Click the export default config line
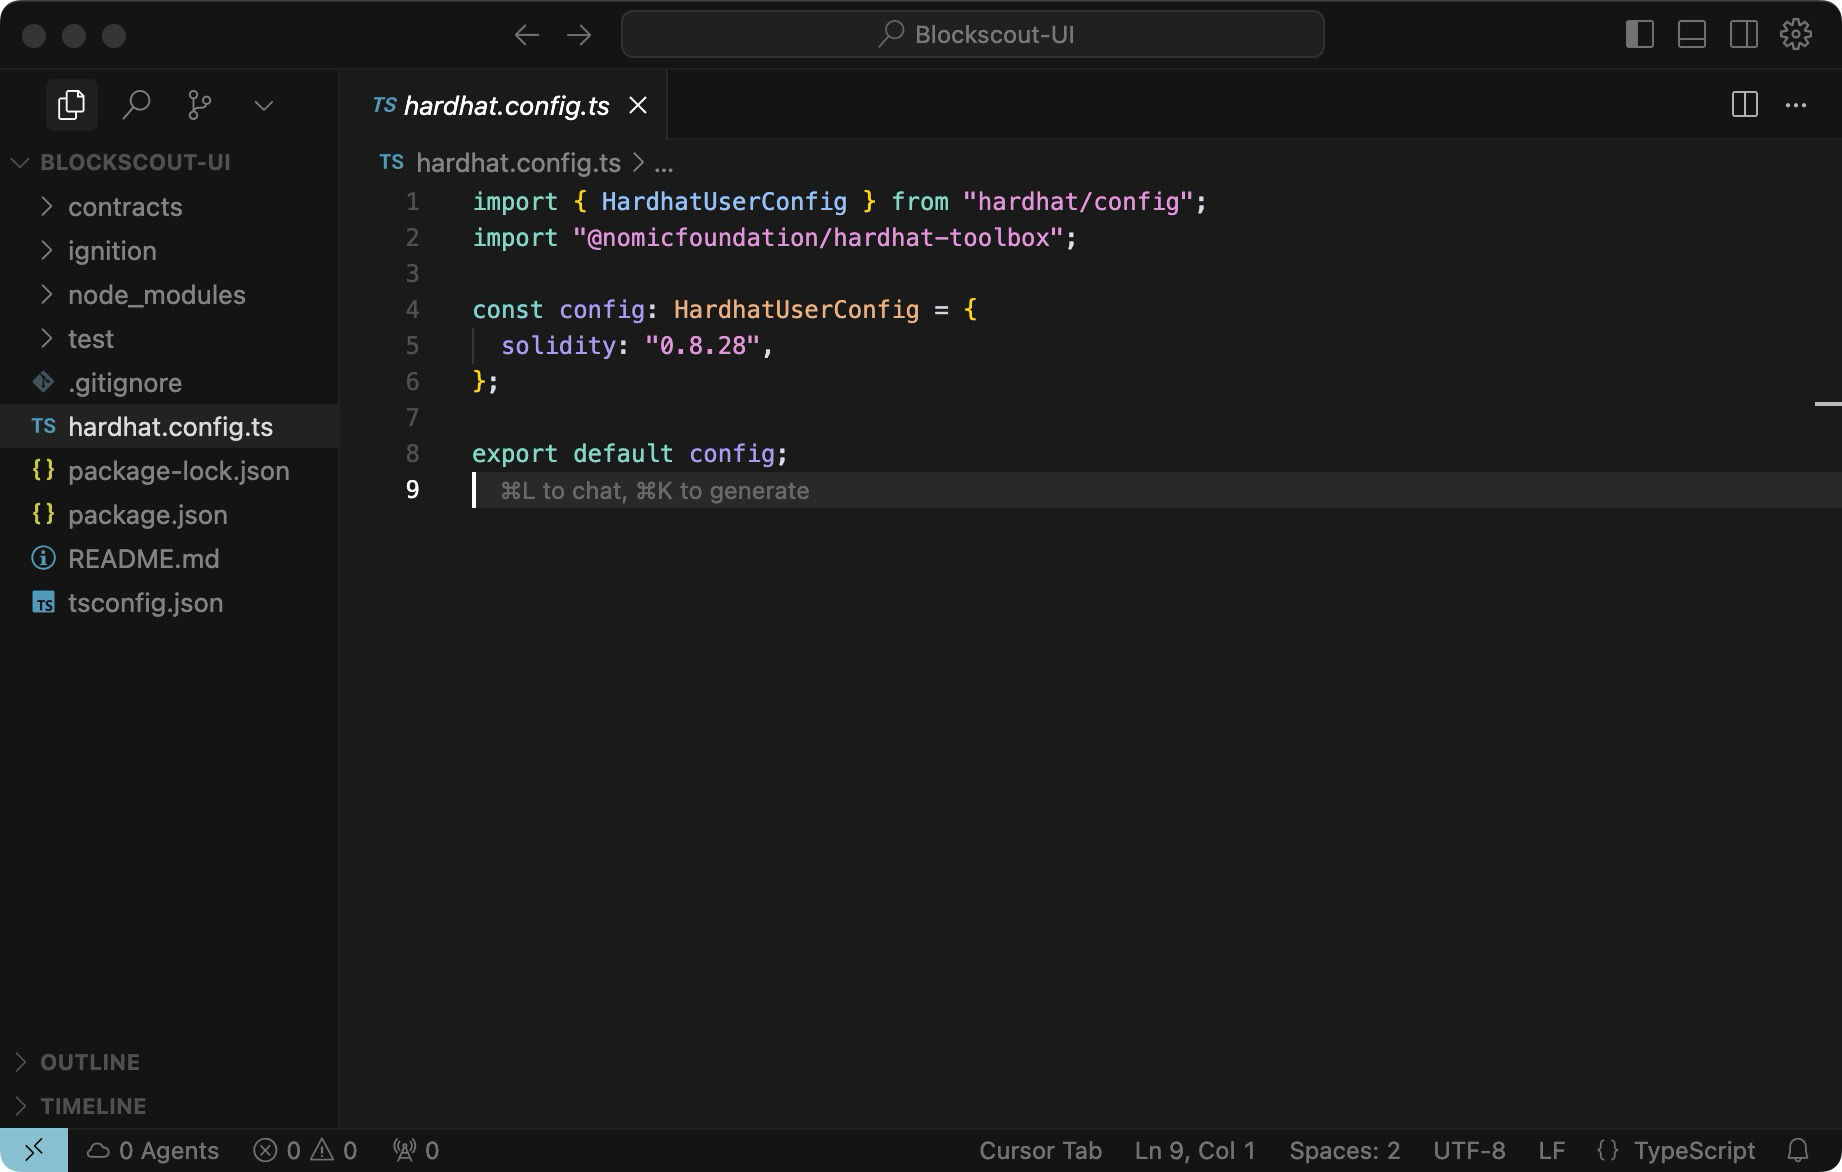This screenshot has height=1172, width=1842. coord(630,454)
